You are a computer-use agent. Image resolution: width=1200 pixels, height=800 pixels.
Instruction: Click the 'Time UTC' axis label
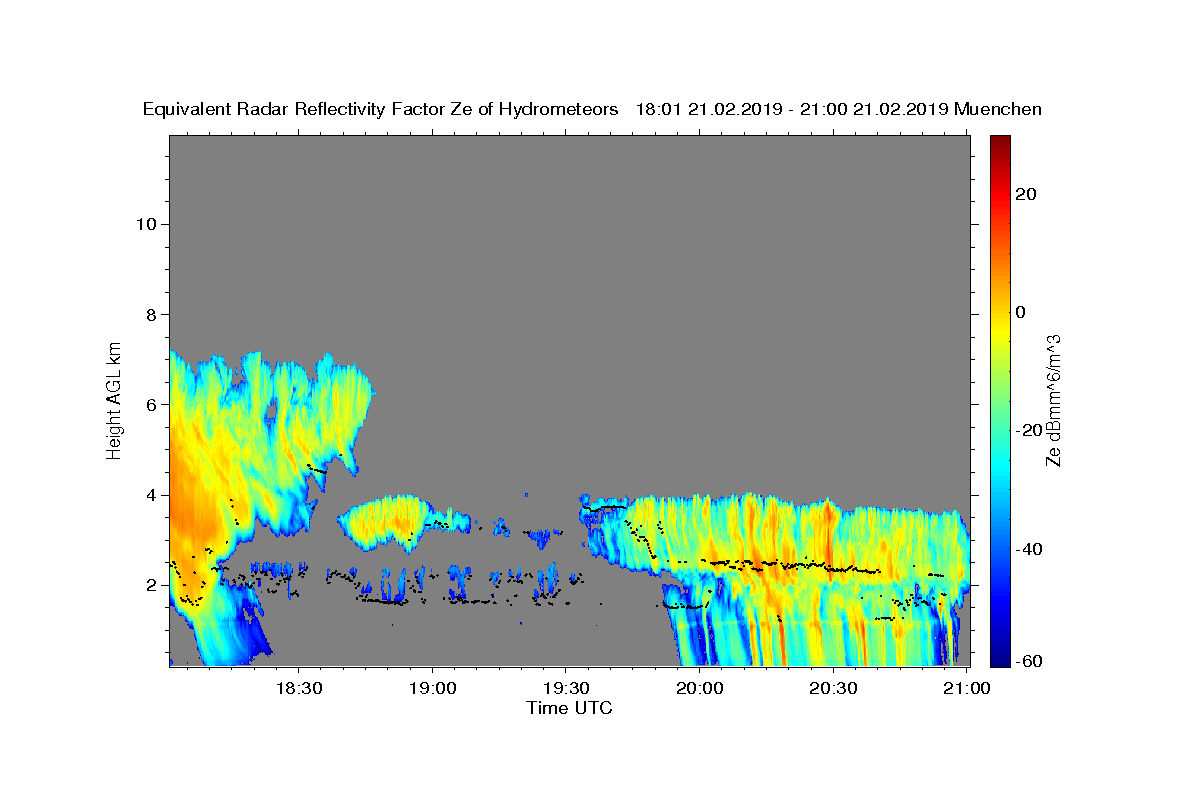(569, 708)
